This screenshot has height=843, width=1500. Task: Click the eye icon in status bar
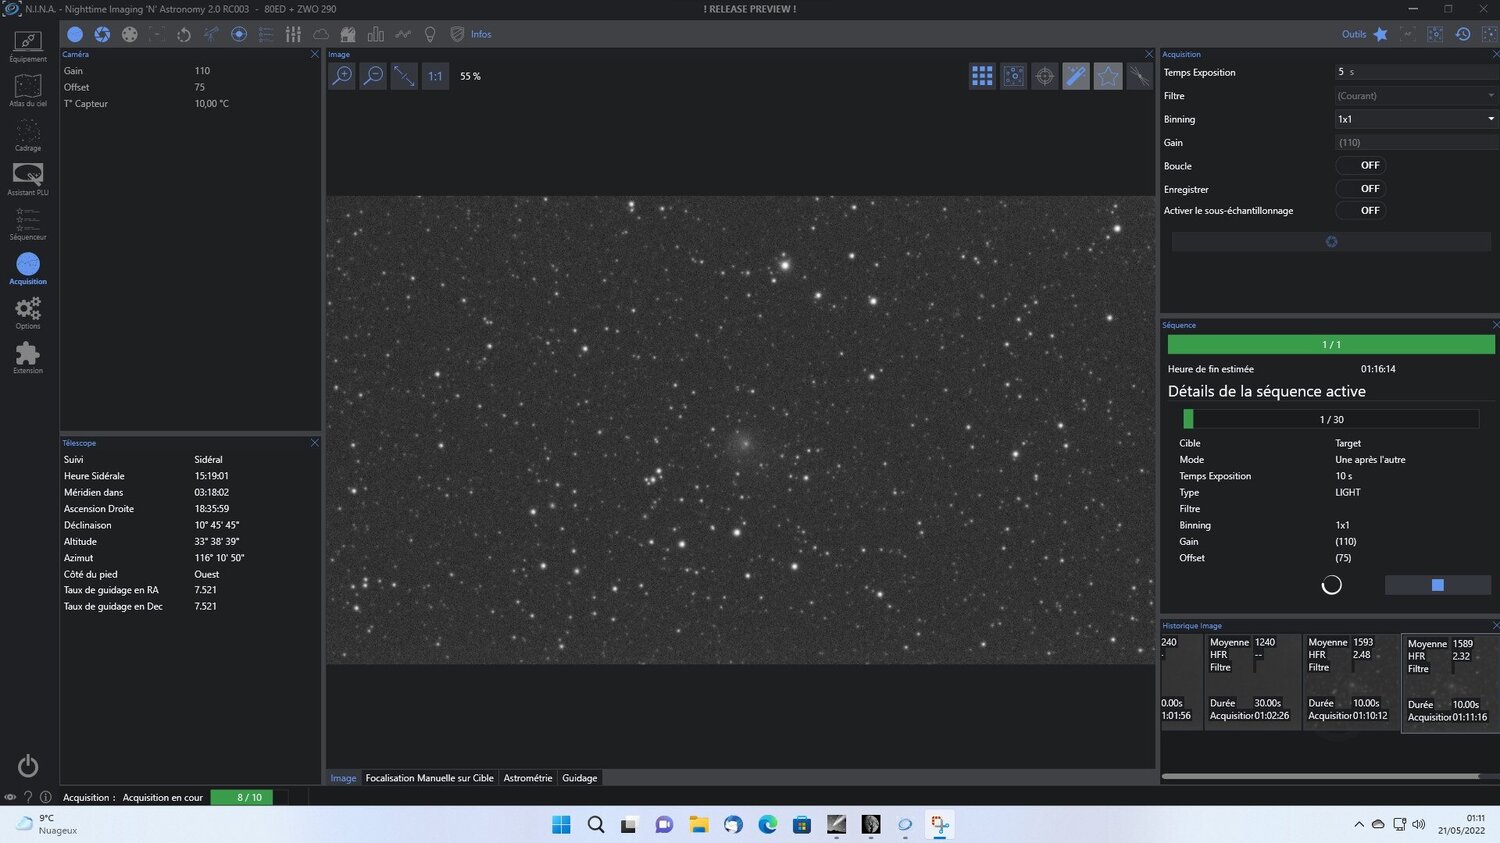coord(10,797)
